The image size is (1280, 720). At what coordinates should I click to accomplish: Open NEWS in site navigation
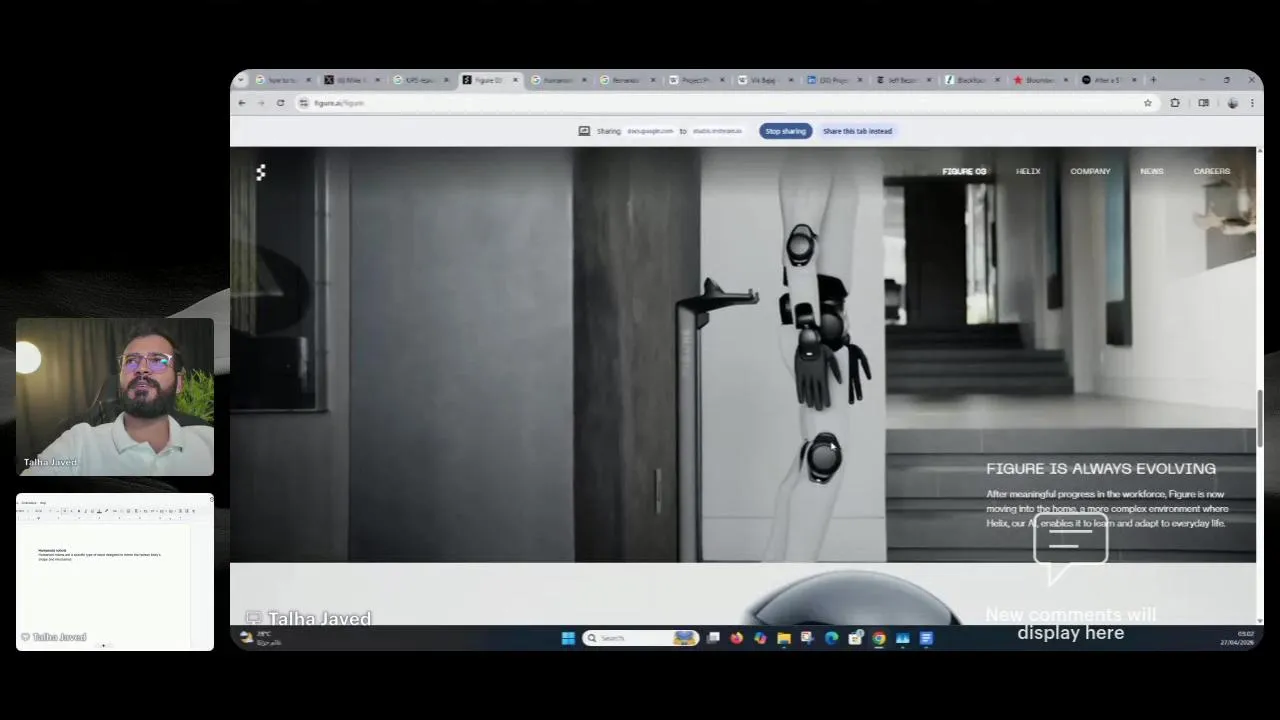1151,171
